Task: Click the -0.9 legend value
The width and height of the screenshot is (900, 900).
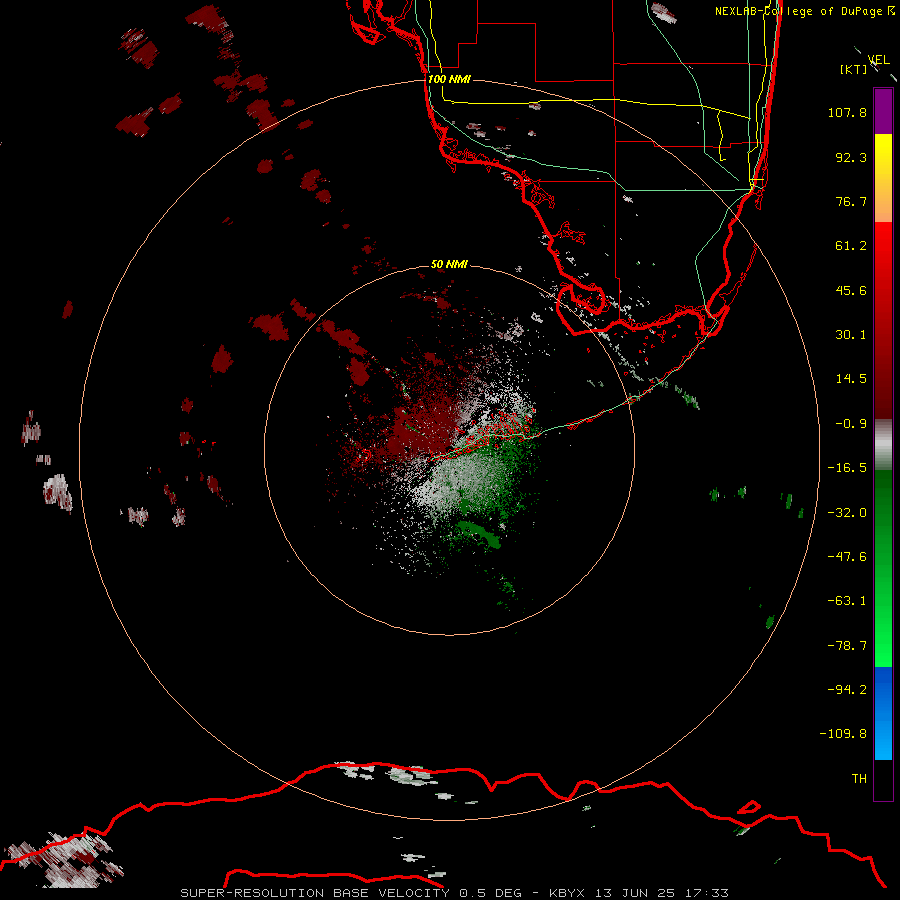Action: [x=851, y=424]
